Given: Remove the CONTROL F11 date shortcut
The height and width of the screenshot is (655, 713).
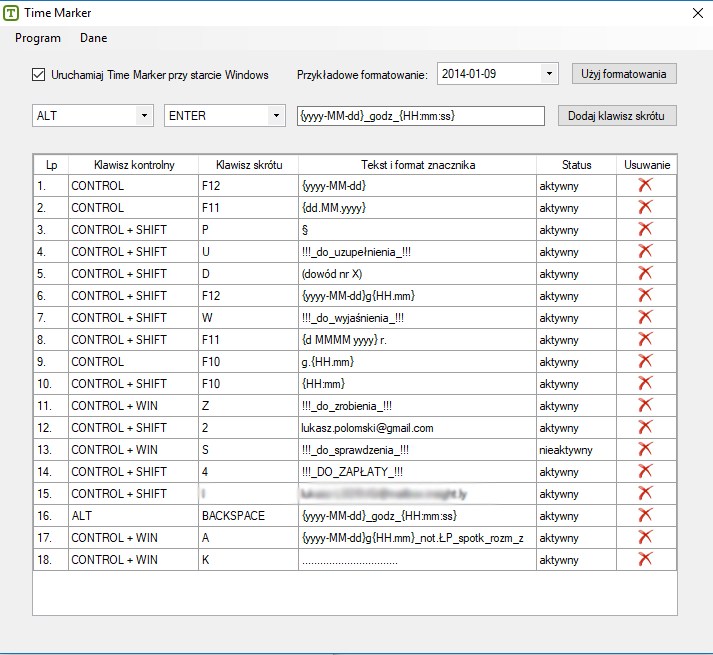Looking at the screenshot, I should [x=645, y=207].
